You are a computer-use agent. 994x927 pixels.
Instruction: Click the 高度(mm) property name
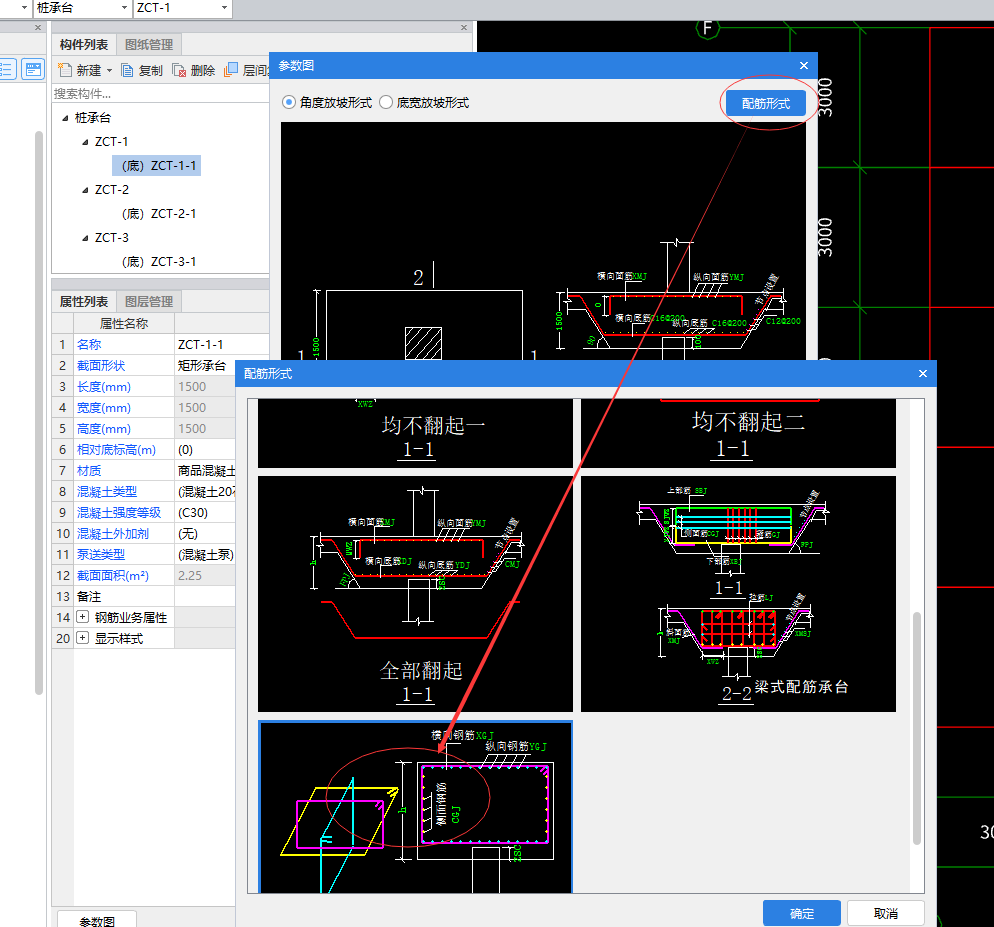pyautogui.click(x=104, y=428)
